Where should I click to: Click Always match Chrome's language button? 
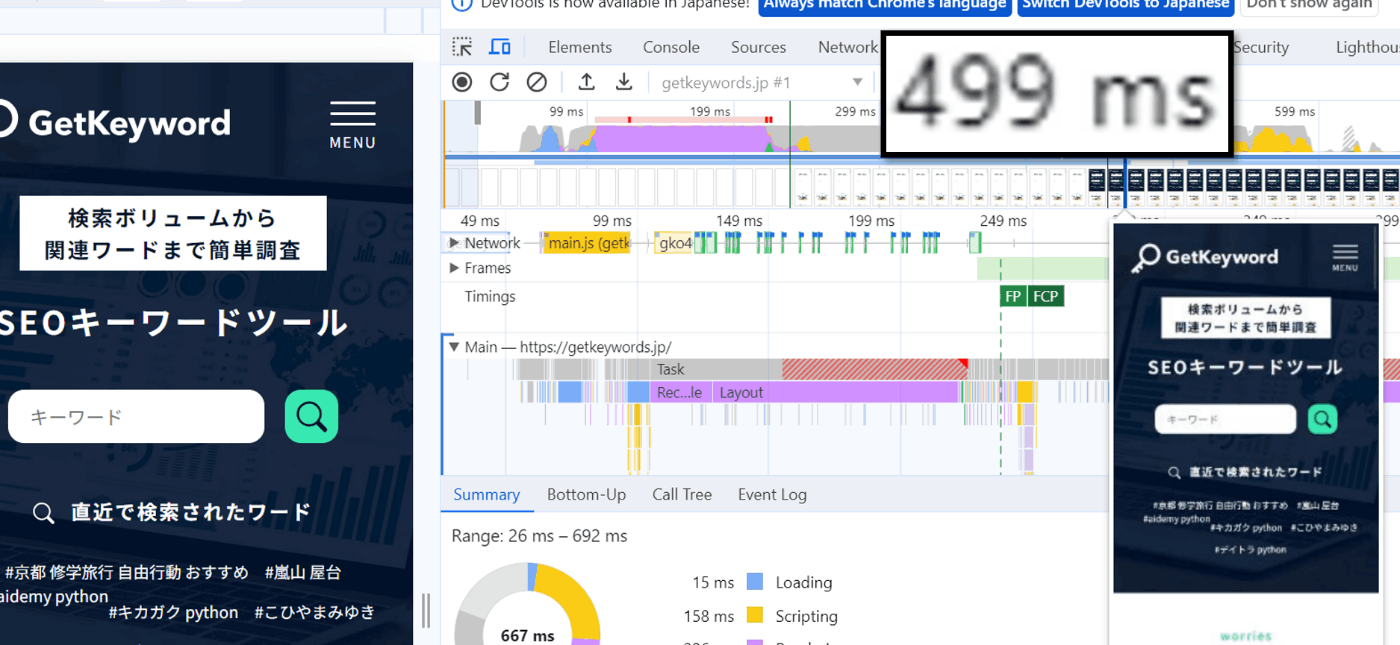point(884,5)
